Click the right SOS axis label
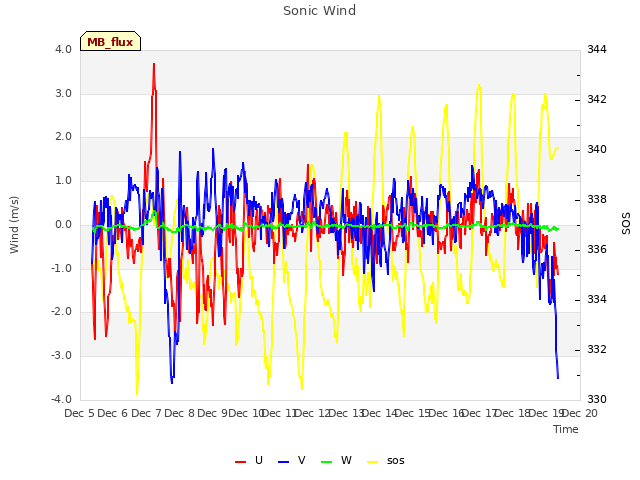Viewport: 640px width, 480px height. (x=626, y=224)
